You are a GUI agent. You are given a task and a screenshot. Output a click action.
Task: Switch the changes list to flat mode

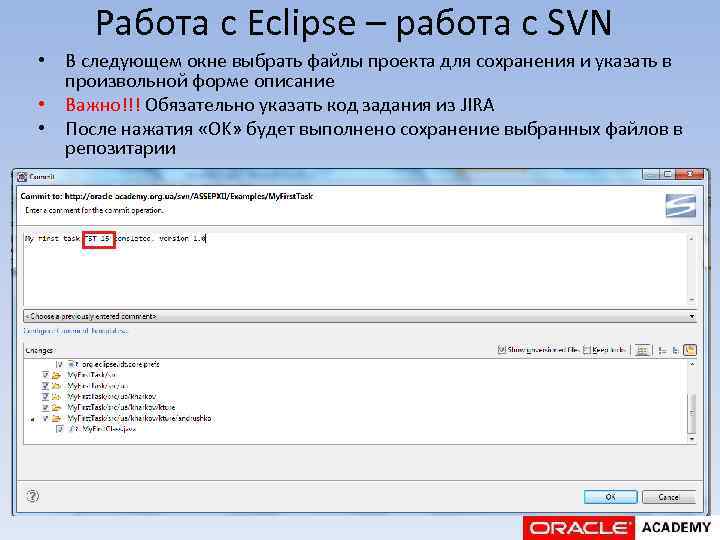(663, 350)
